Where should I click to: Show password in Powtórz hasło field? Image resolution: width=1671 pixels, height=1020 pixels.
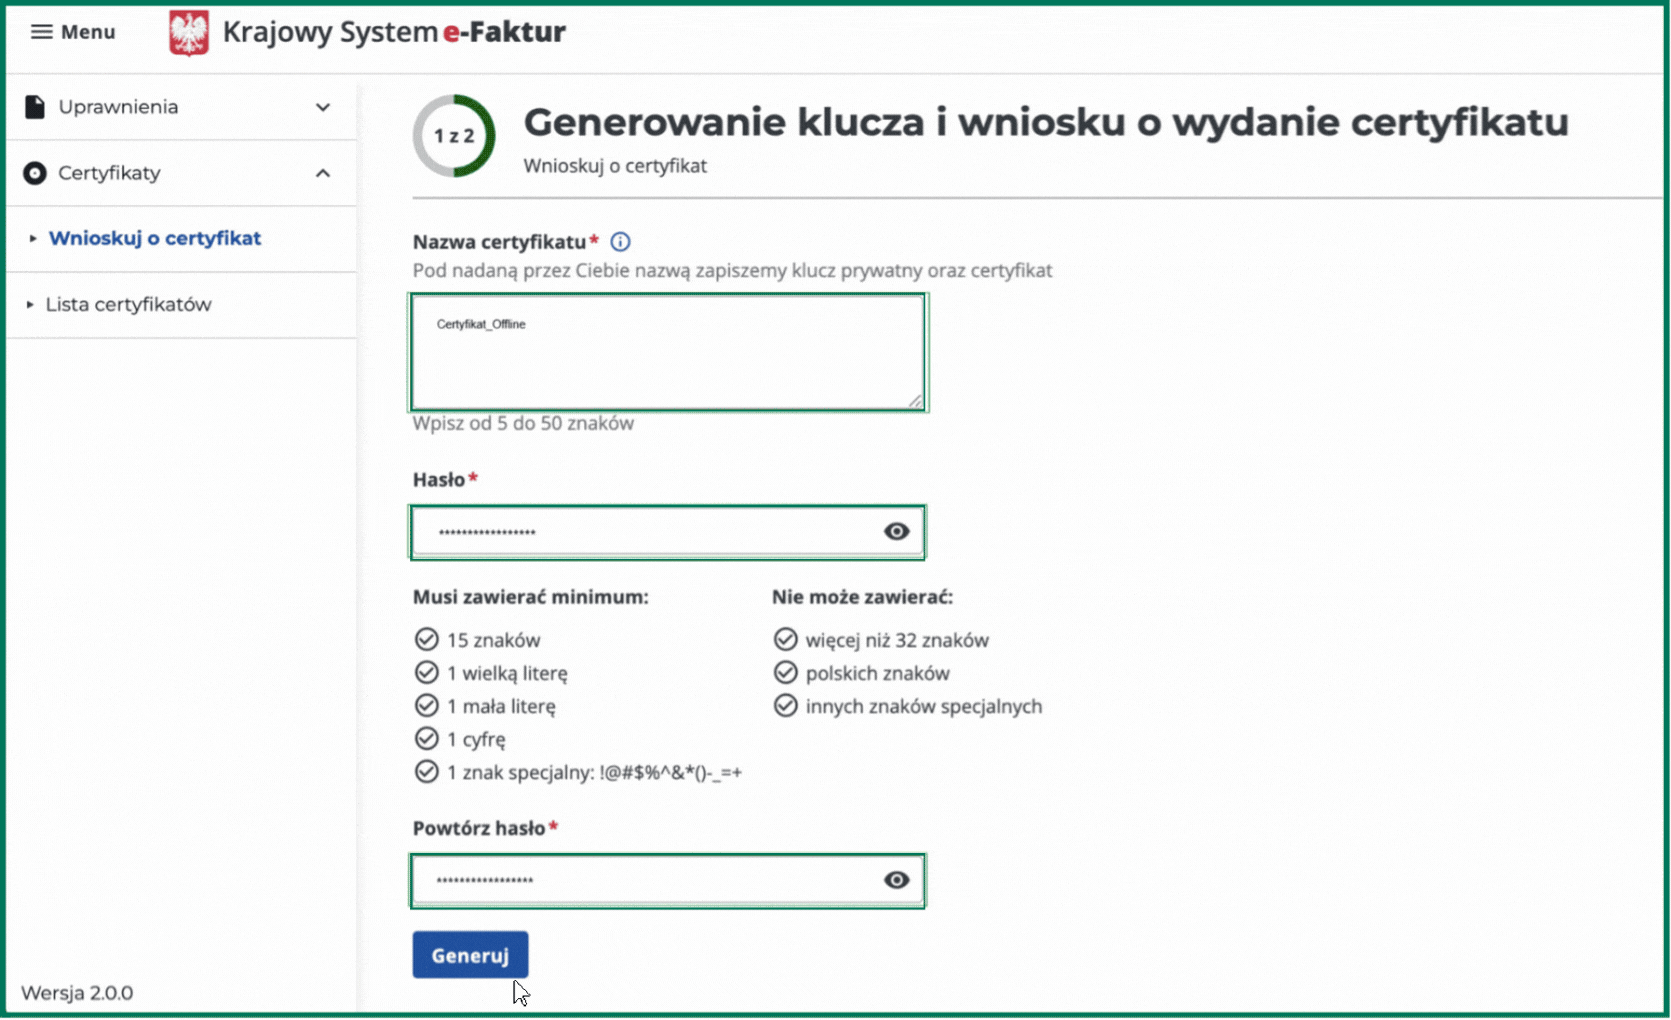[x=897, y=880]
